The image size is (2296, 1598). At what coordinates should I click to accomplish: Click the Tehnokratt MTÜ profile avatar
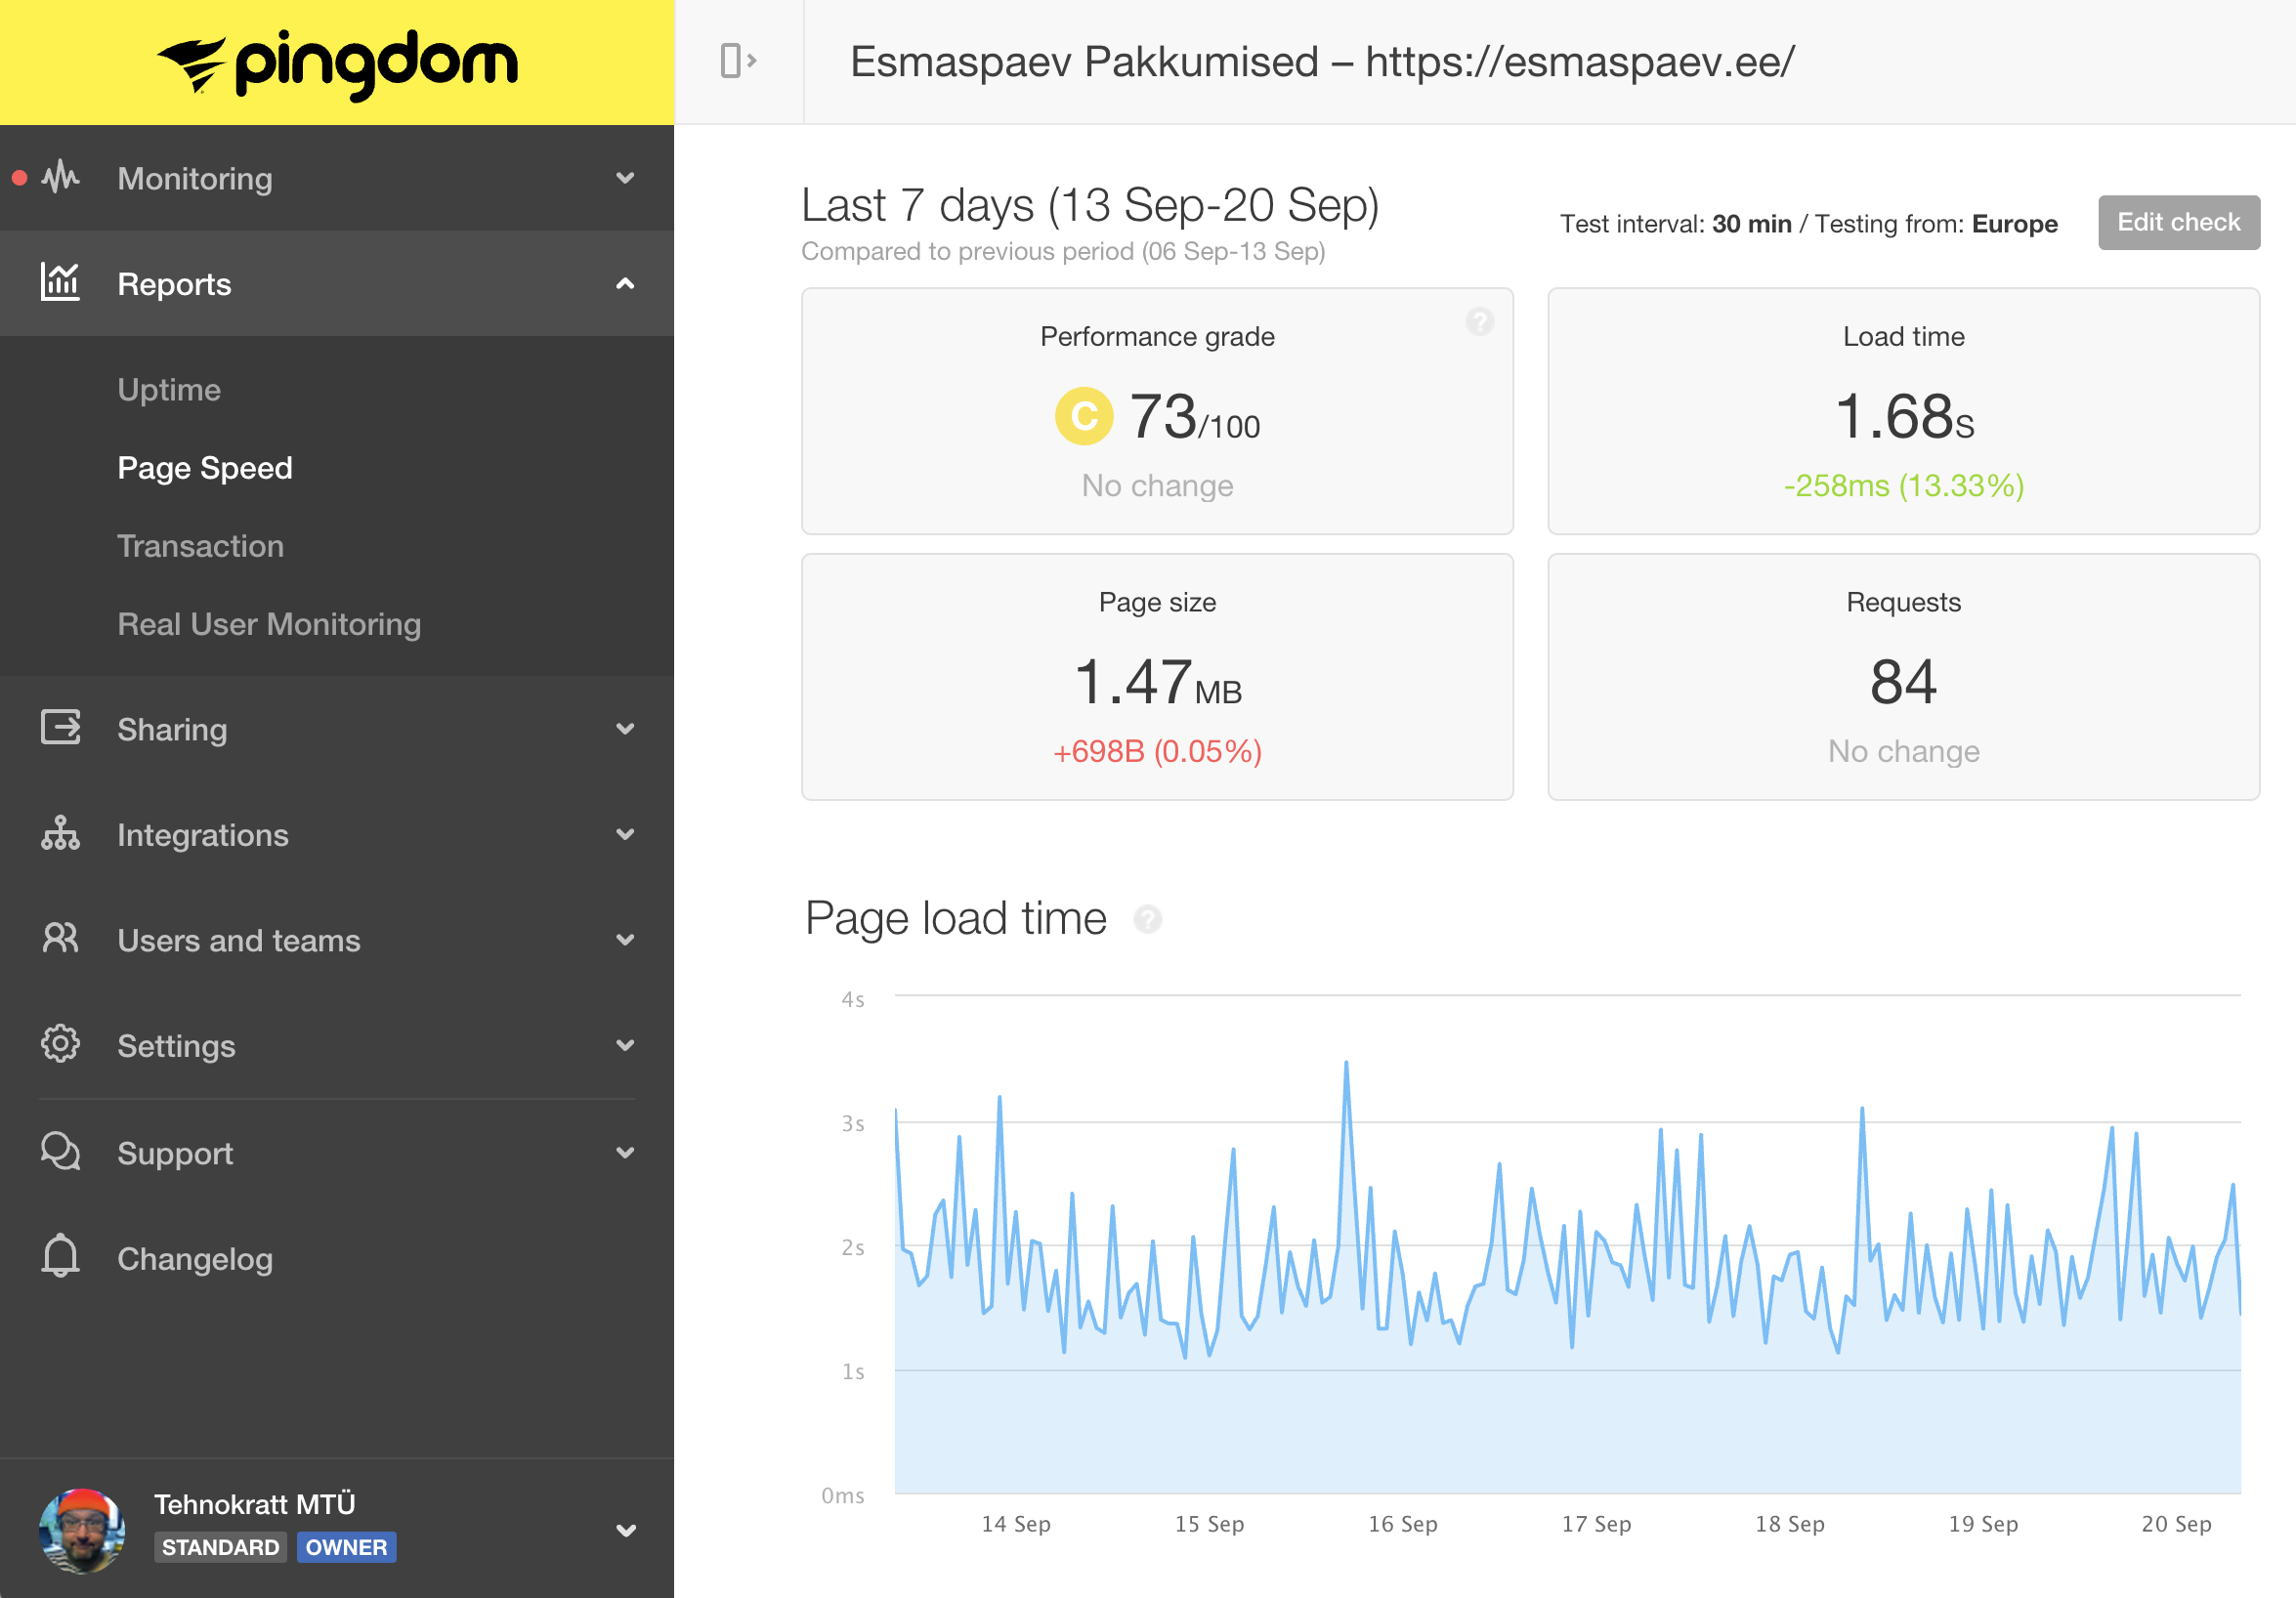point(82,1531)
